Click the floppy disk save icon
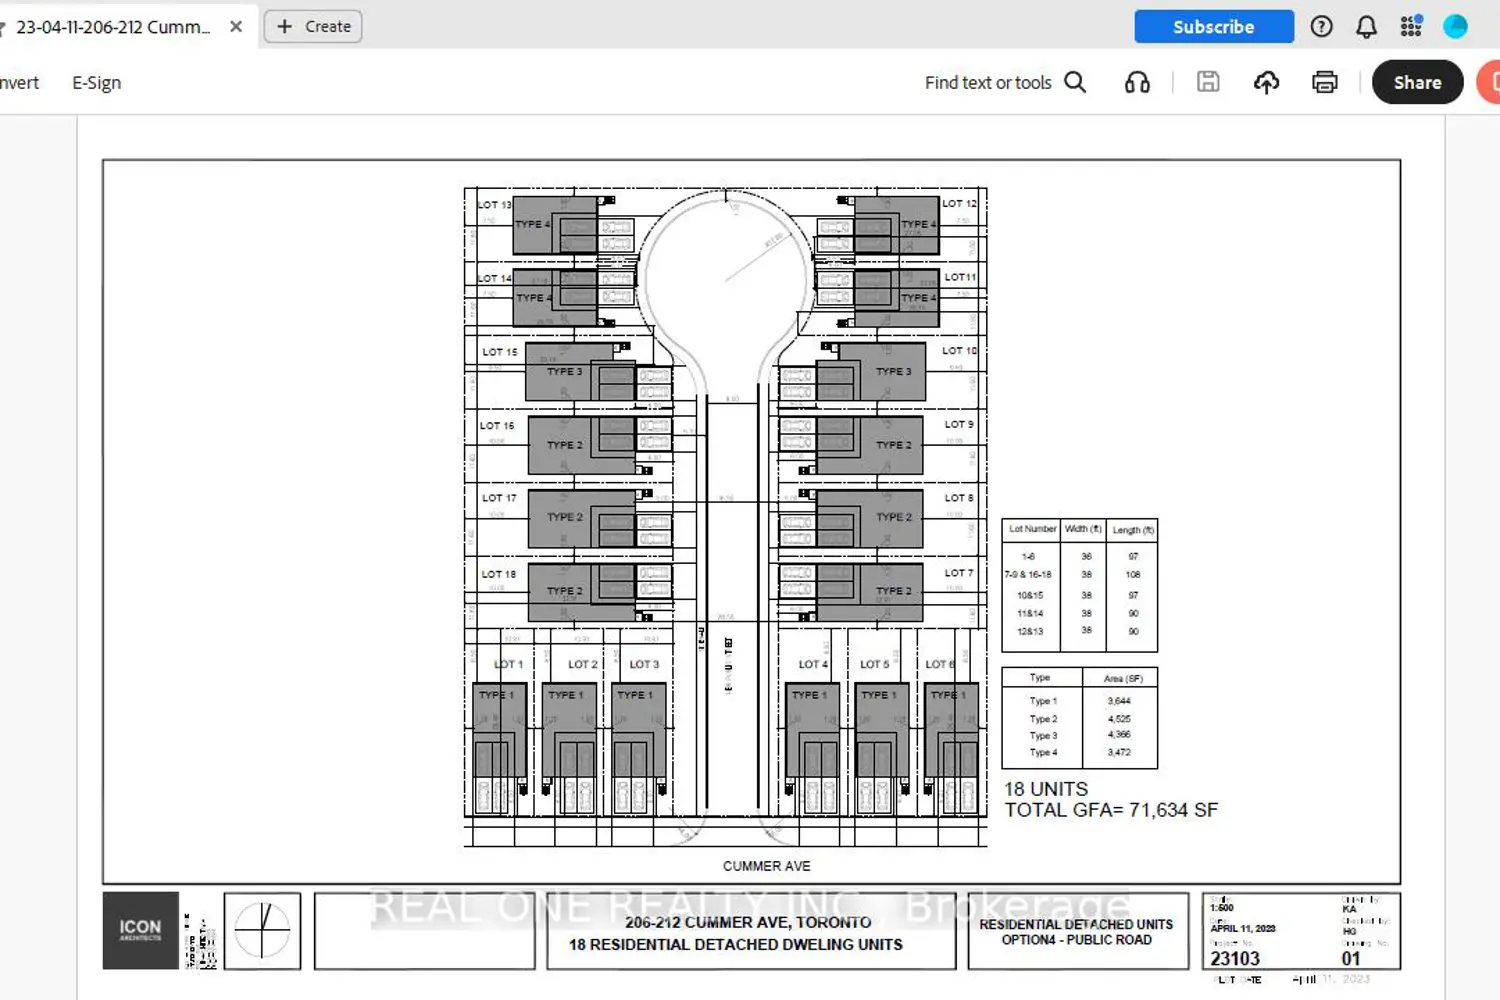The width and height of the screenshot is (1500, 1000). coord(1208,82)
